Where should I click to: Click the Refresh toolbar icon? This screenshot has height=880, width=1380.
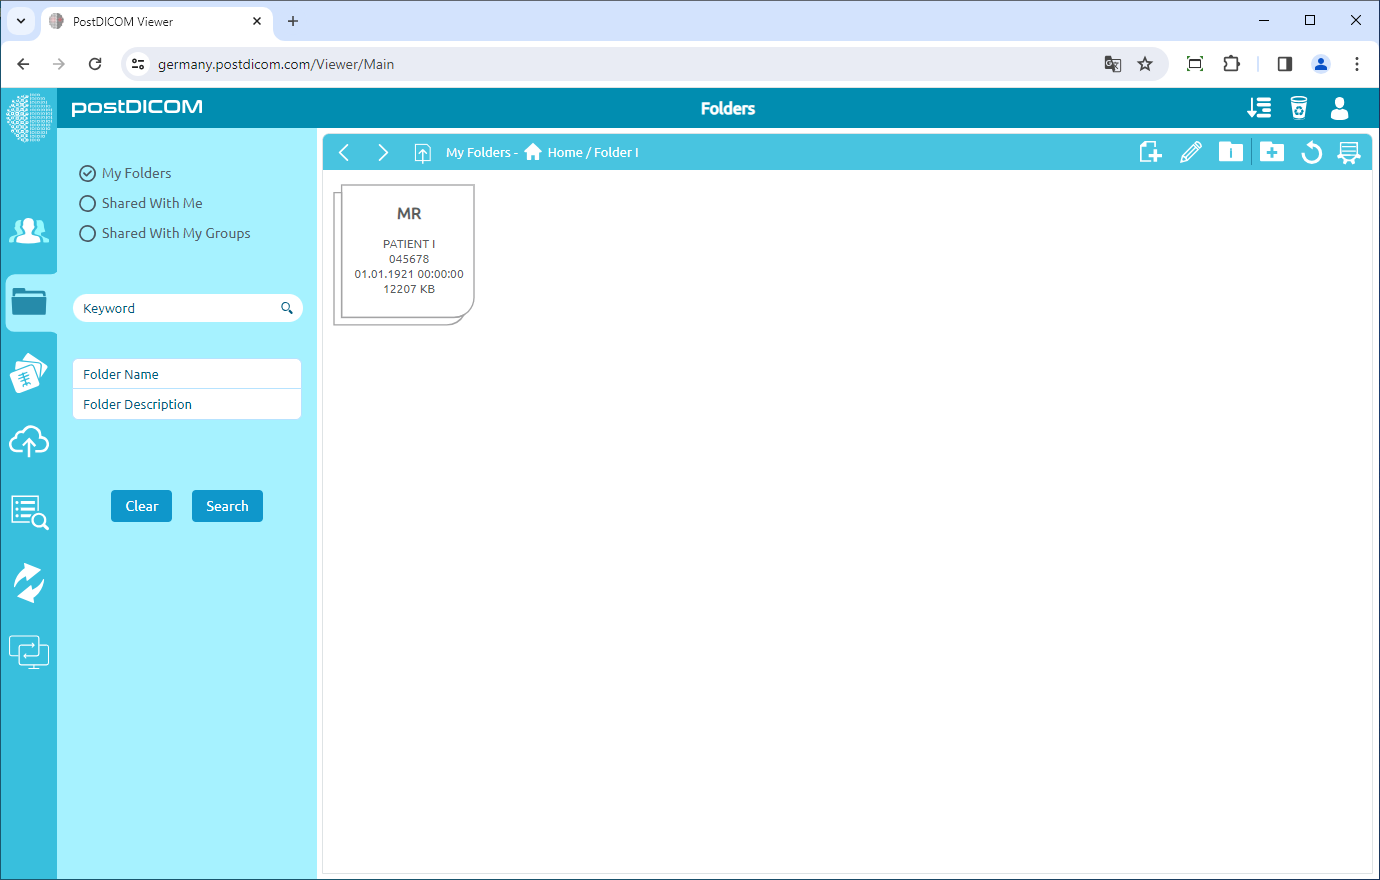pyautogui.click(x=1311, y=152)
